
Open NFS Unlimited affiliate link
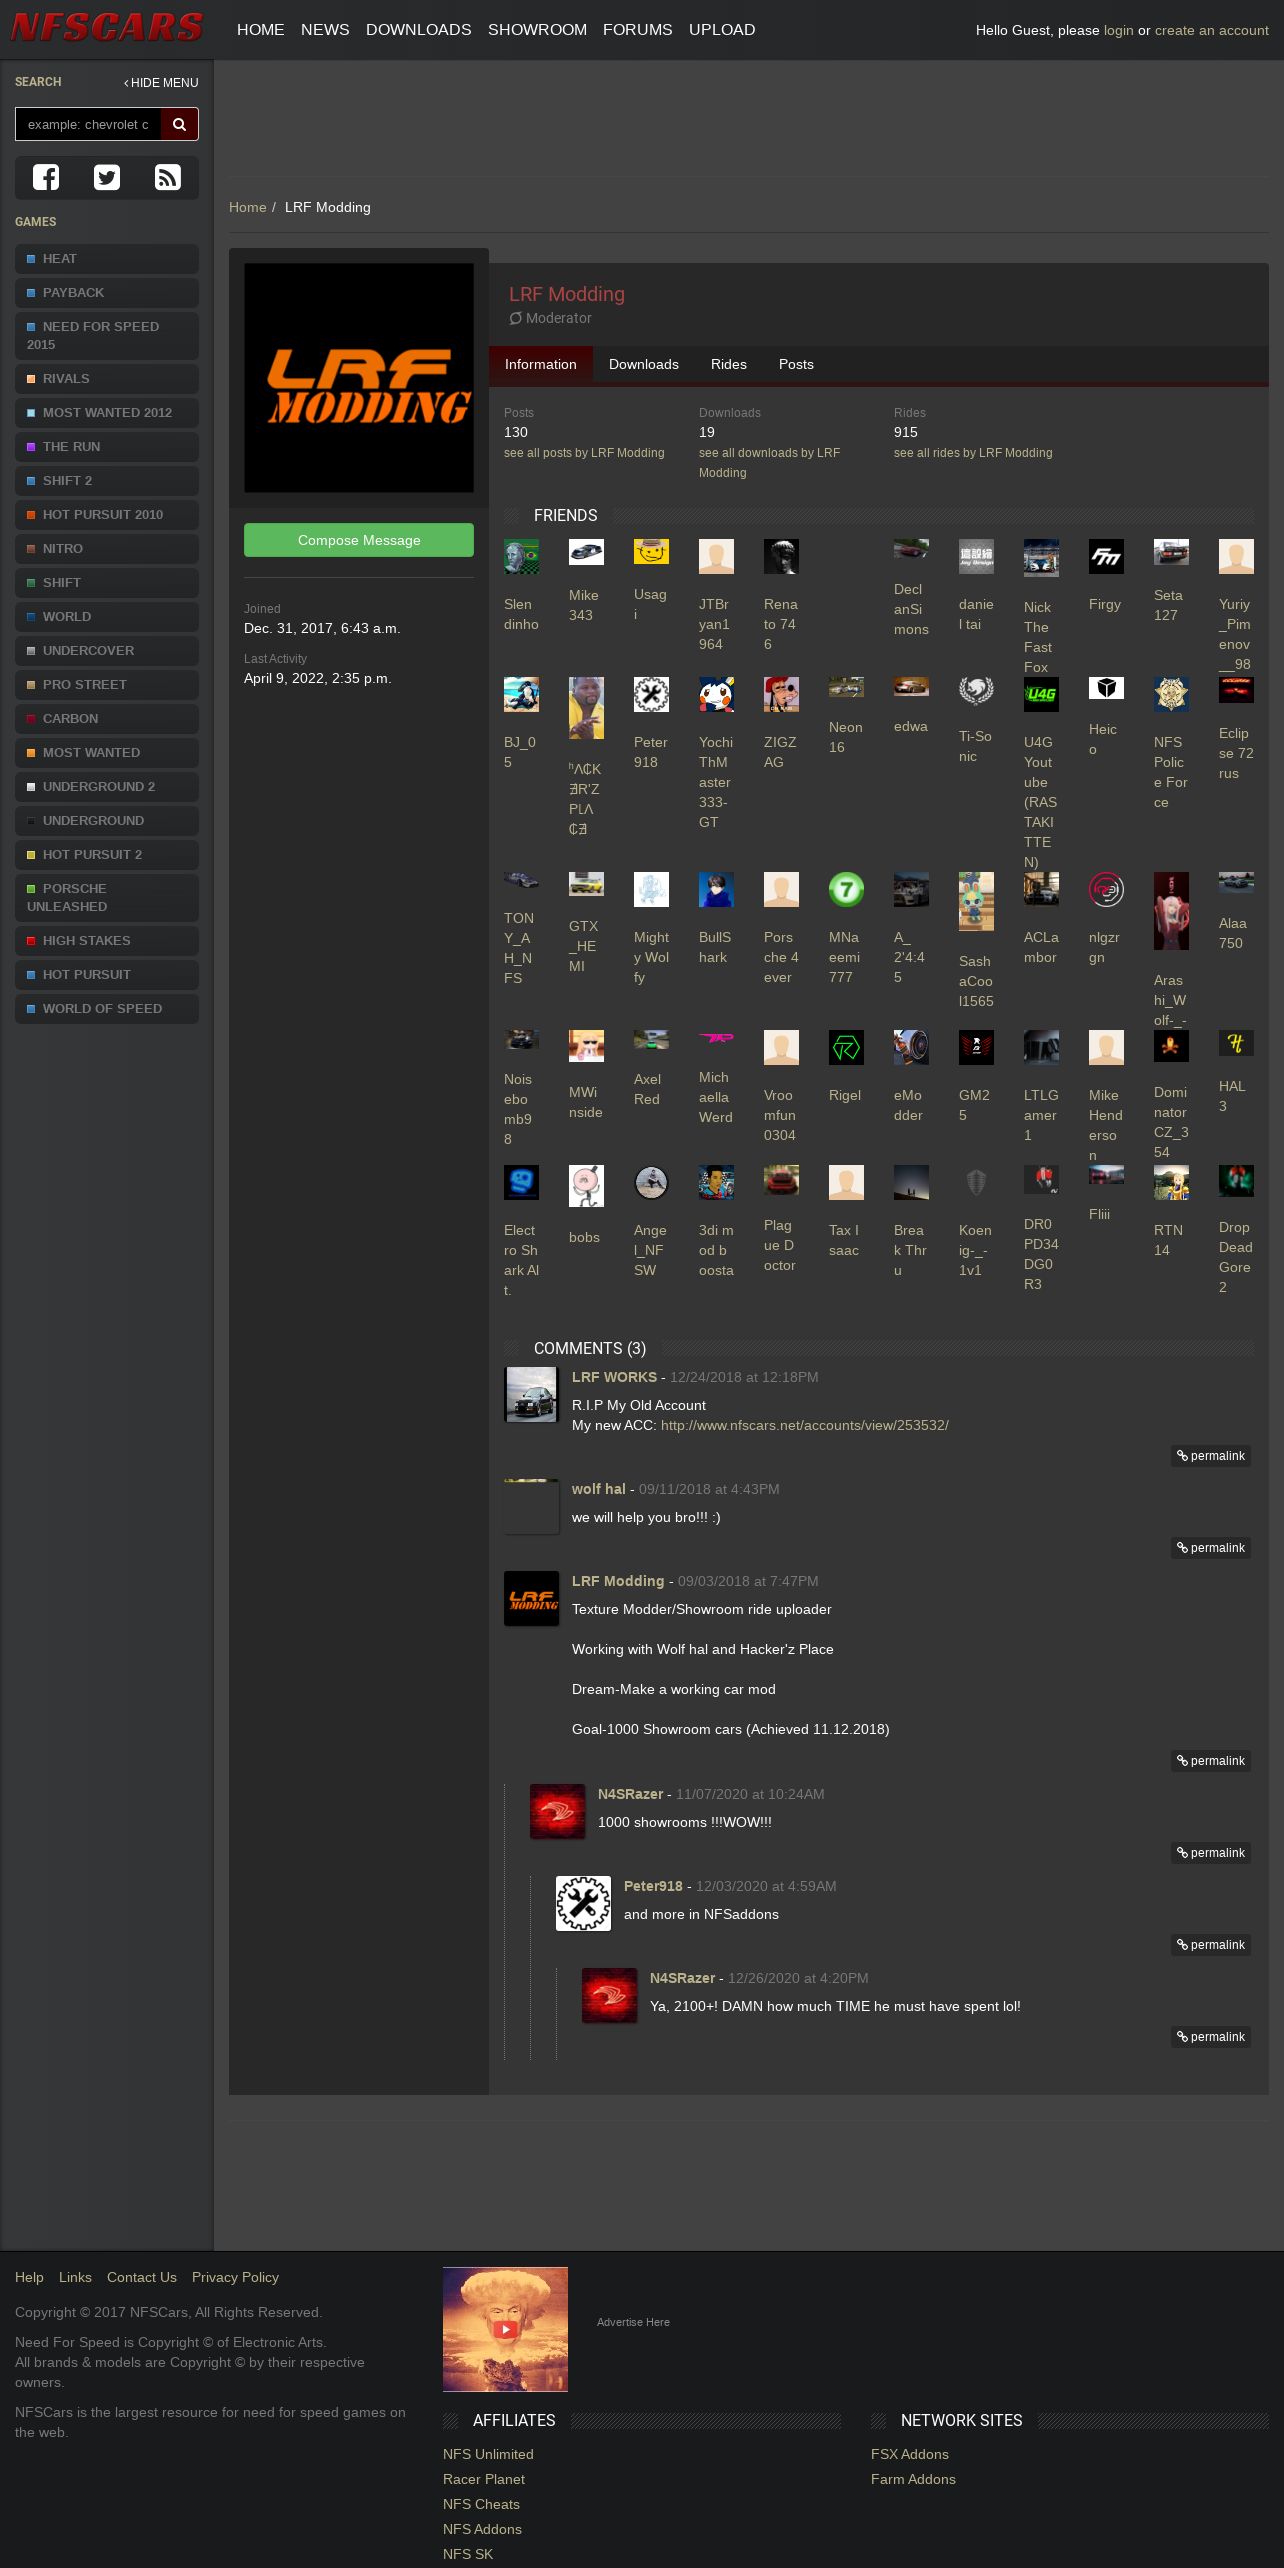pos(488,2454)
